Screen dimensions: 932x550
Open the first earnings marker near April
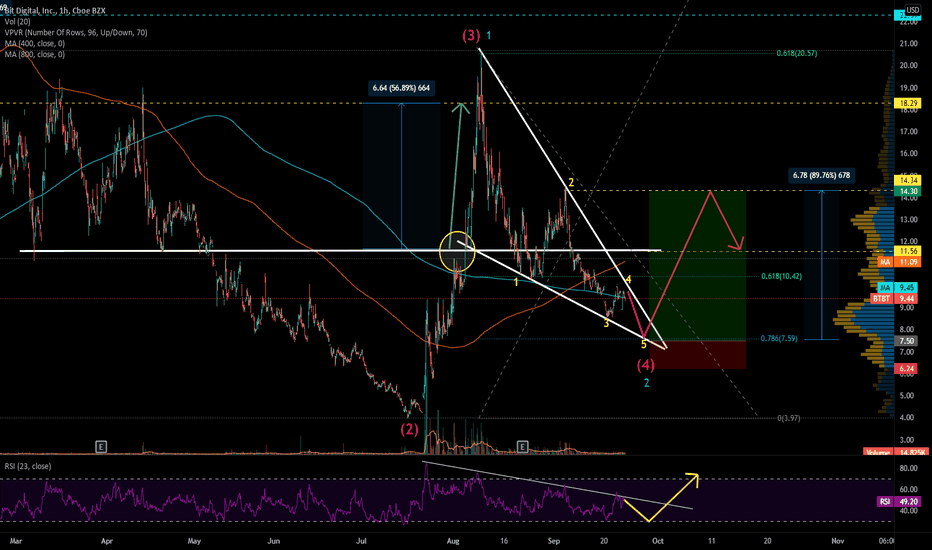pos(101,446)
